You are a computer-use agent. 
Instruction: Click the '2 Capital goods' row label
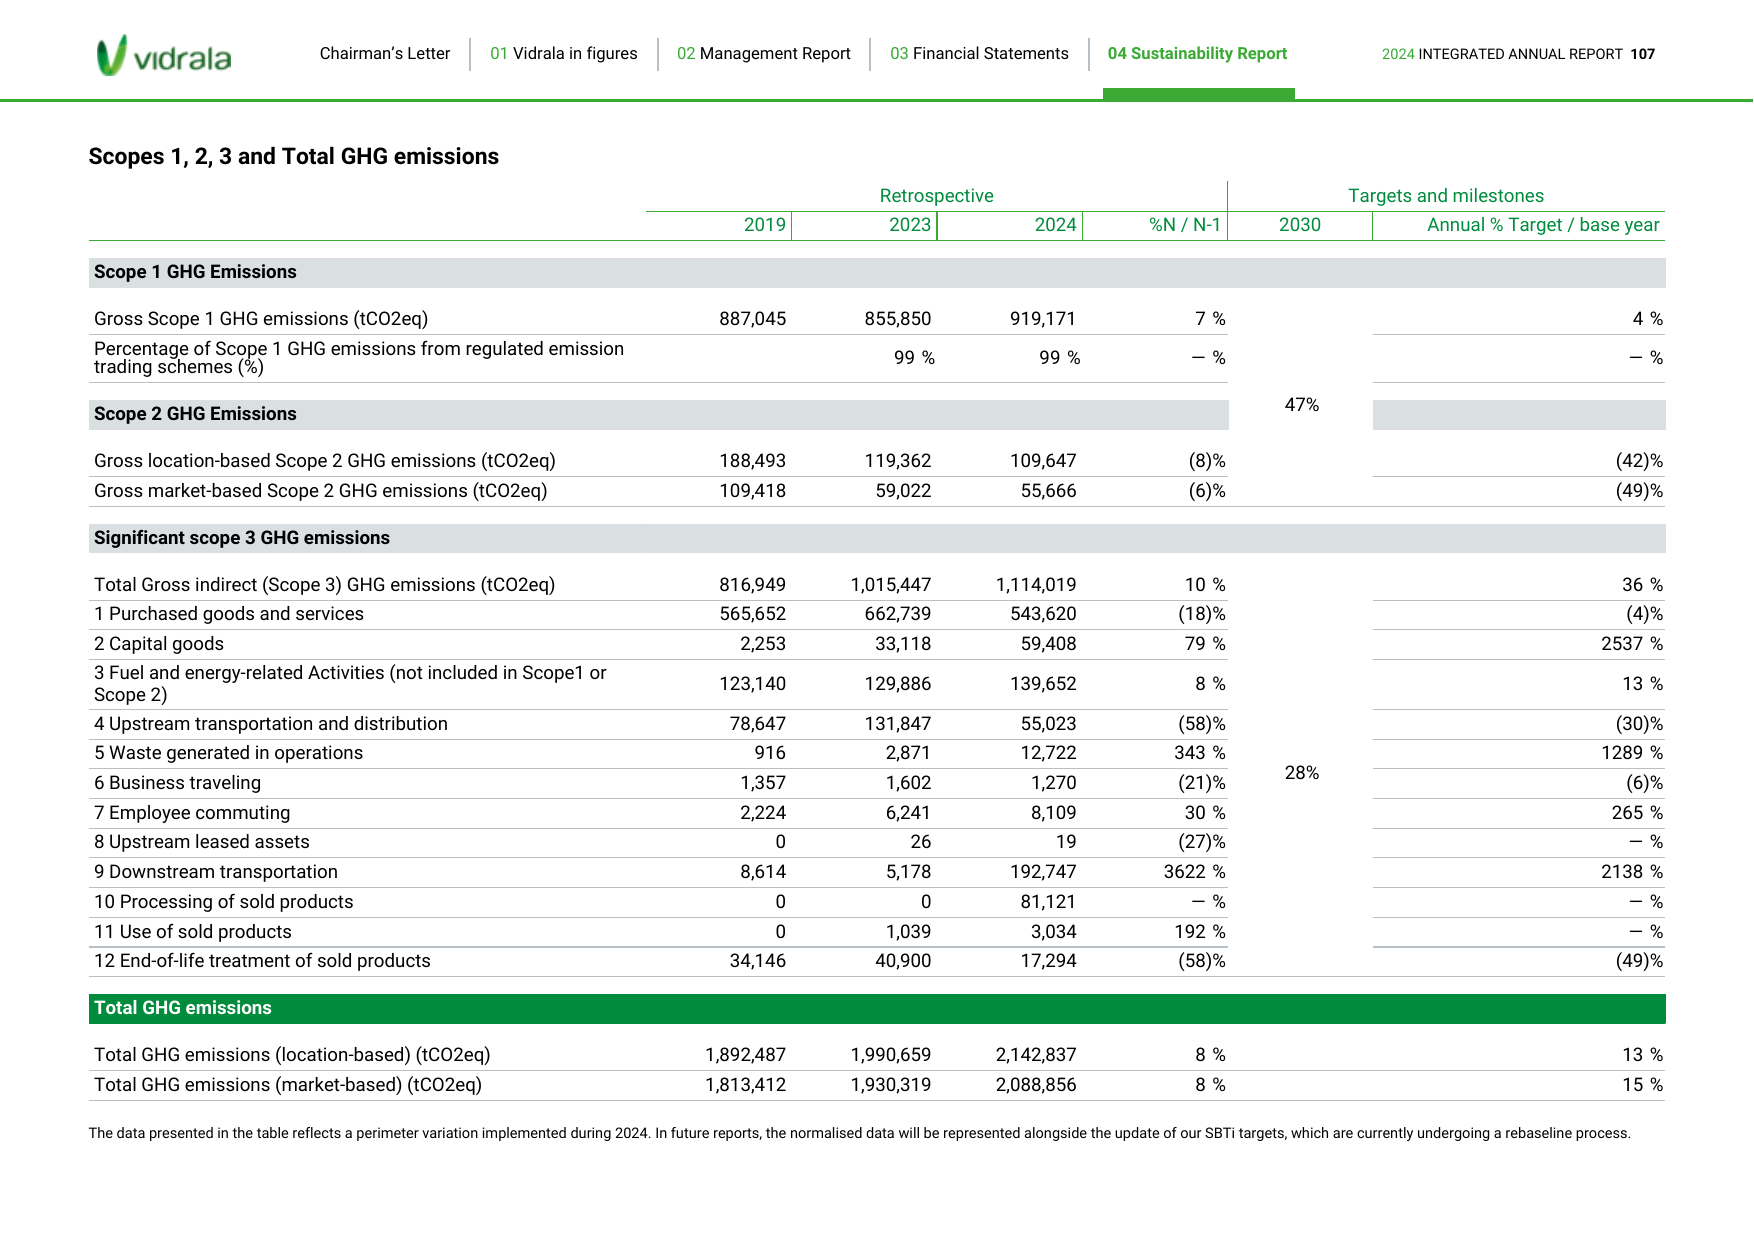pyautogui.click(x=159, y=644)
